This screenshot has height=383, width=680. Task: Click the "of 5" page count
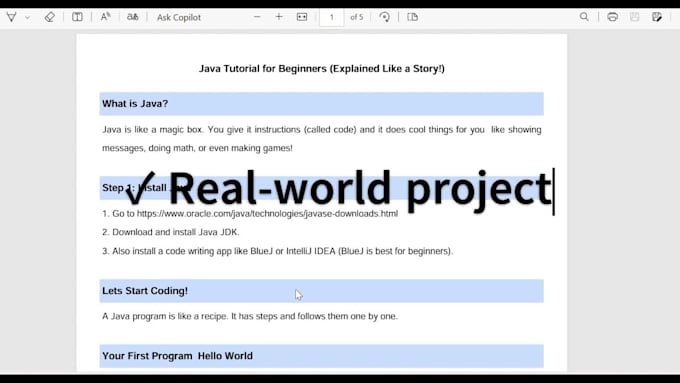click(x=356, y=17)
